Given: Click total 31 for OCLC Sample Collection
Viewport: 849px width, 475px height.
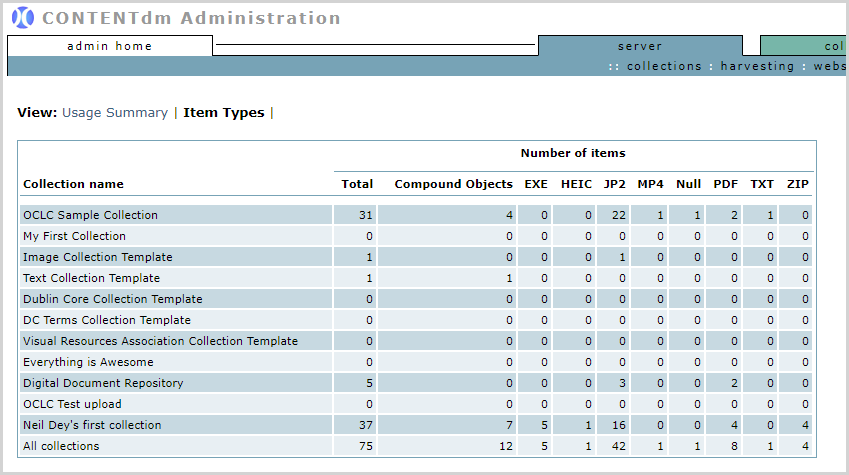Looking at the screenshot, I should [x=365, y=215].
